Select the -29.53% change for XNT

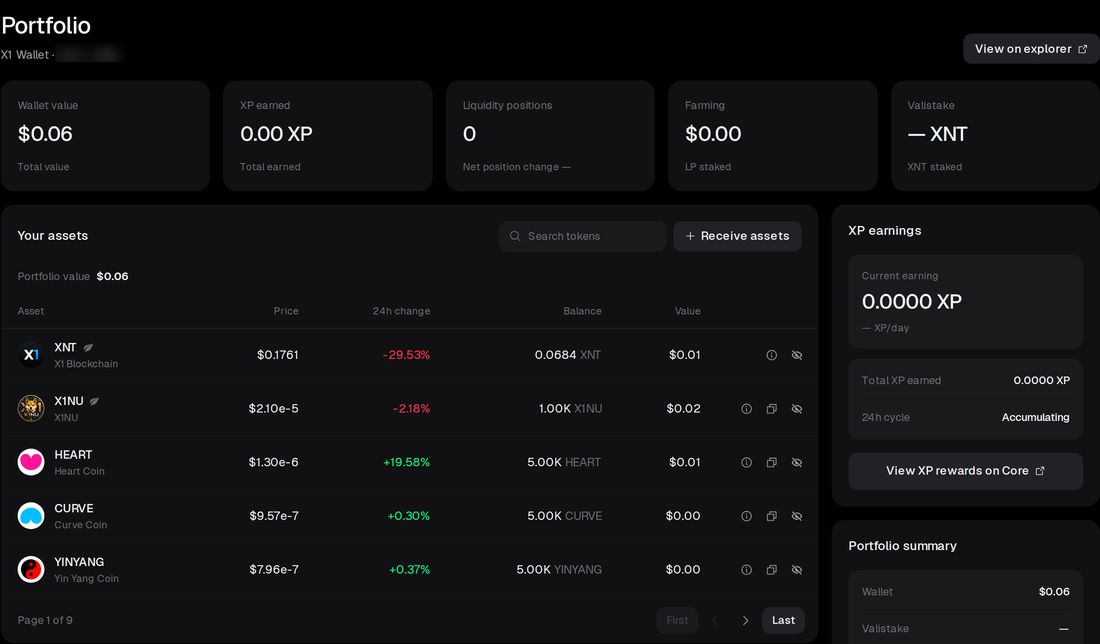[406, 355]
